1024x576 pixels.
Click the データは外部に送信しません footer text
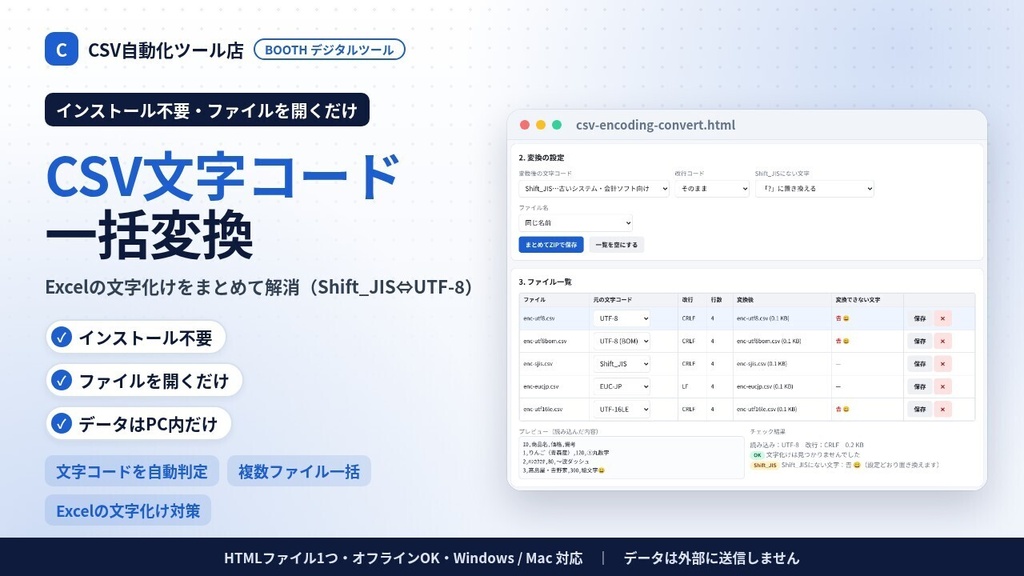711,558
